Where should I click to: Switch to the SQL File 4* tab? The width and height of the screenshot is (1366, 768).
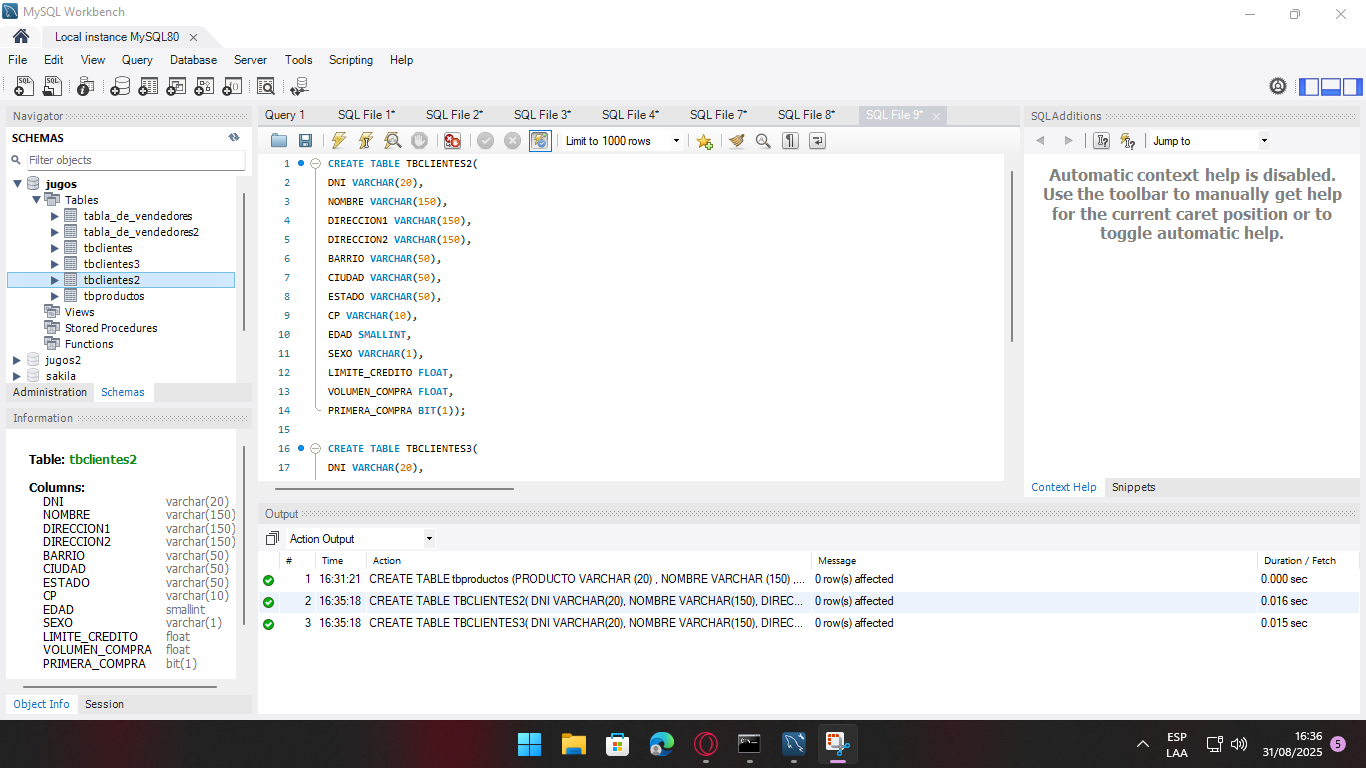pos(630,115)
